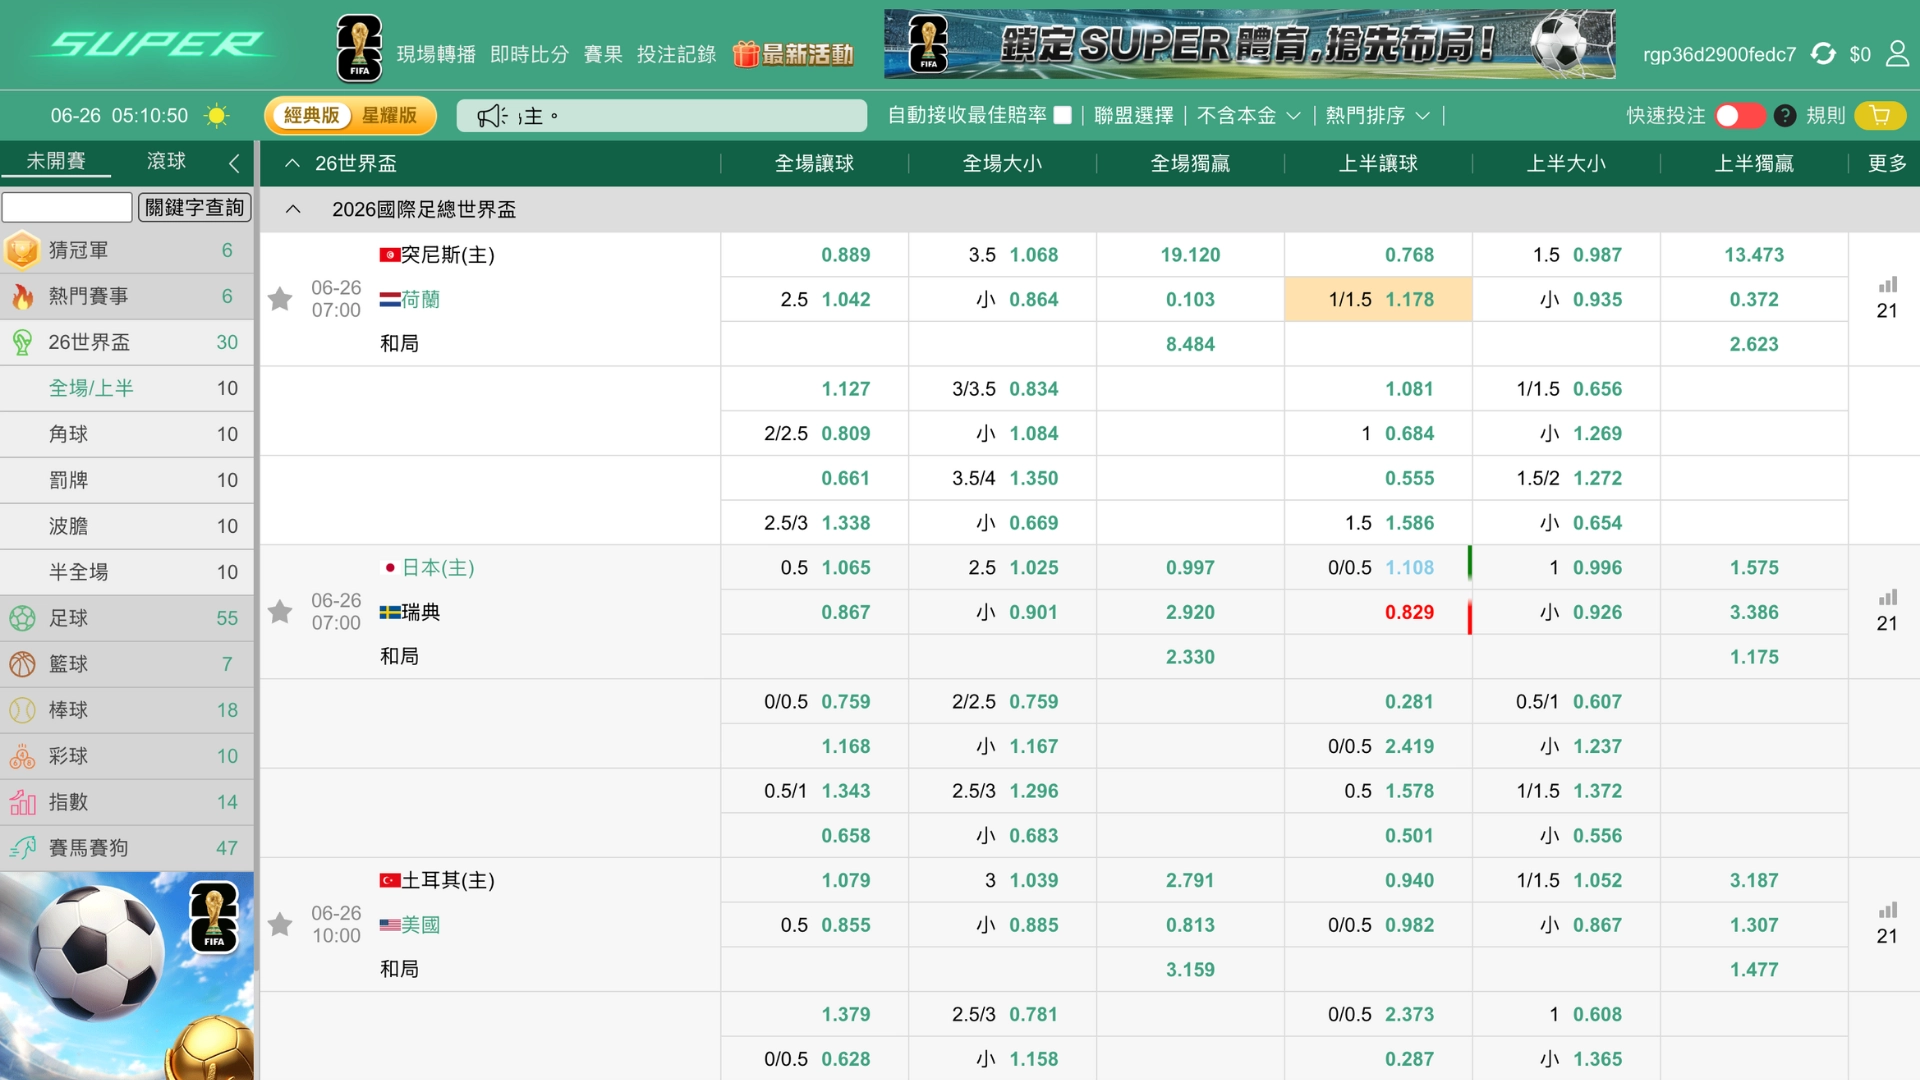Collapse the 26世界盃 header section

pos(292,163)
